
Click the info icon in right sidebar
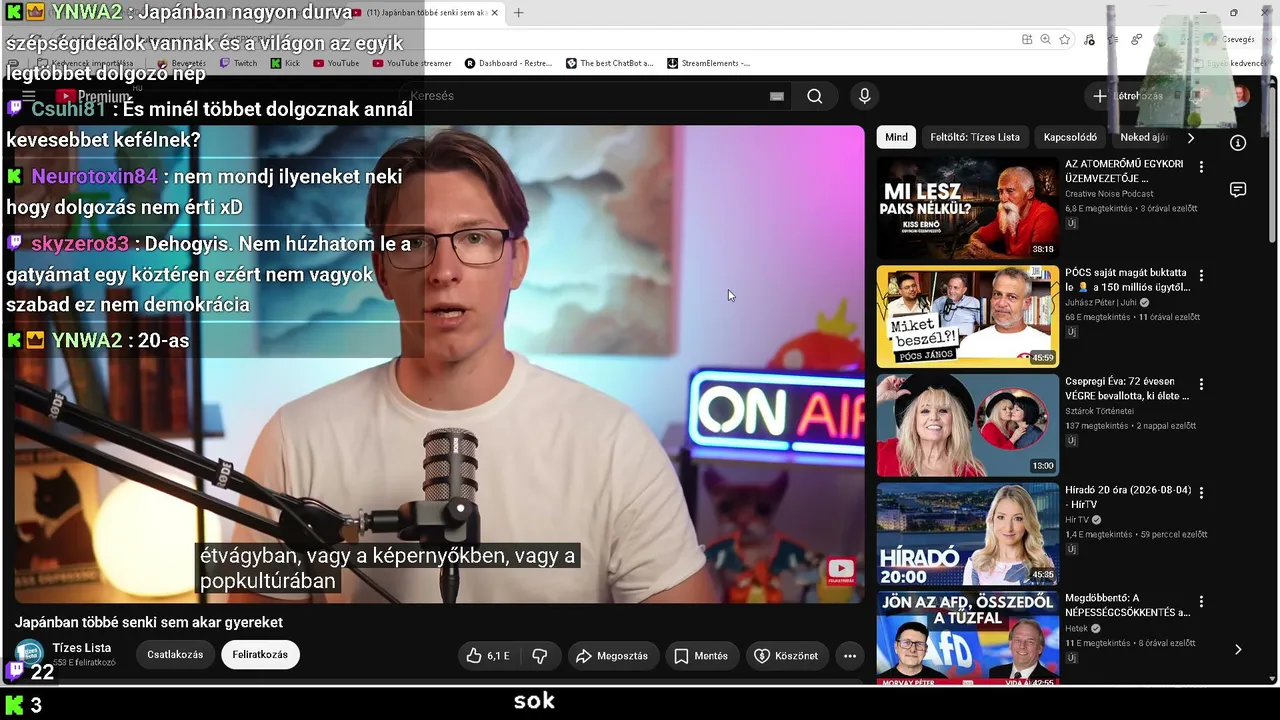(1238, 143)
